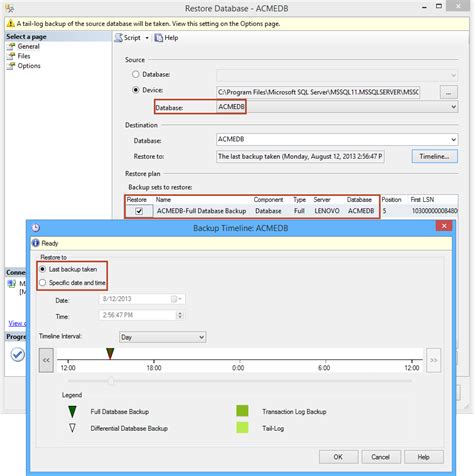Image resolution: width=474 pixels, height=476 pixels.
Task: Click the Tail-Log legend color swatch
Action: pos(242,428)
